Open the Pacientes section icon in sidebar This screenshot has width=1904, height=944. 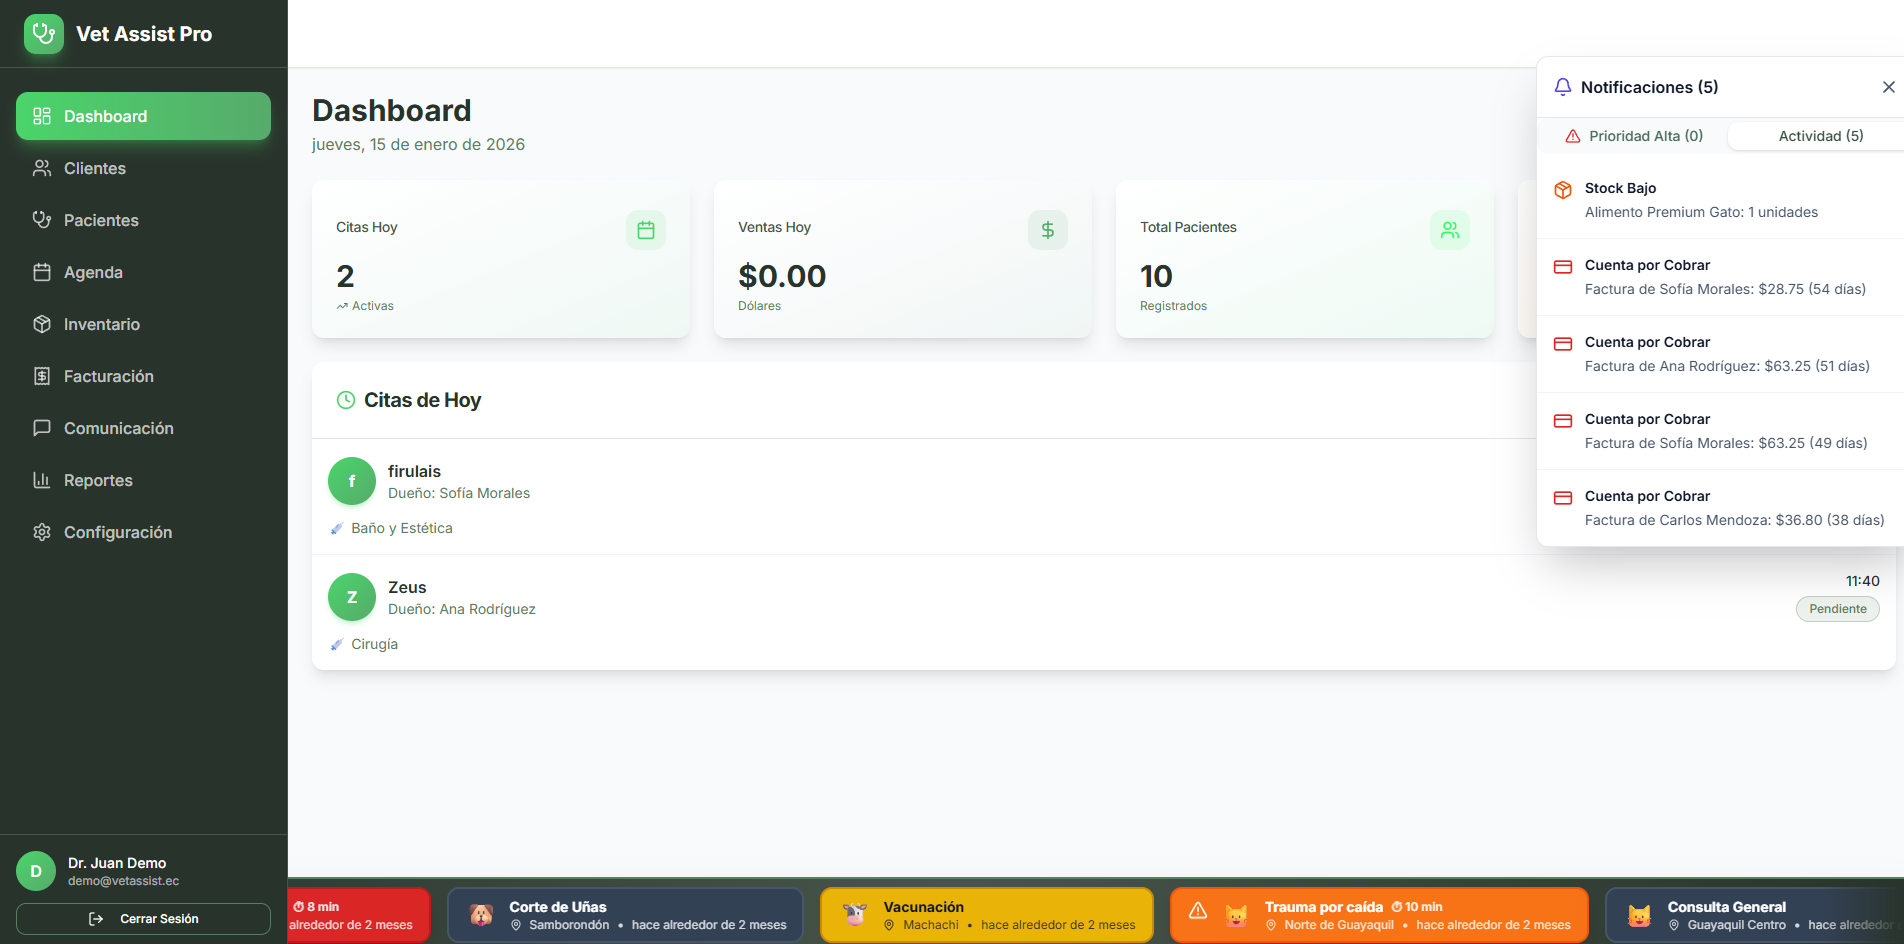click(x=42, y=220)
